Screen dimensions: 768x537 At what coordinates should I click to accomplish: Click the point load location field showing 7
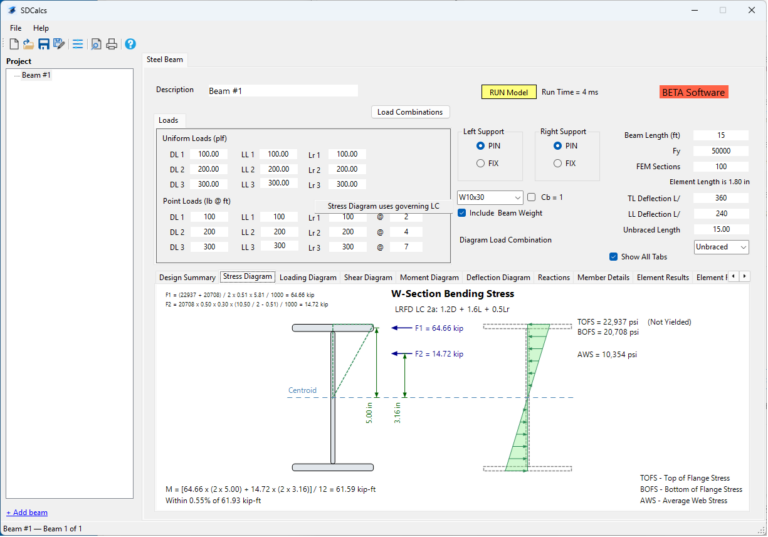pos(406,247)
